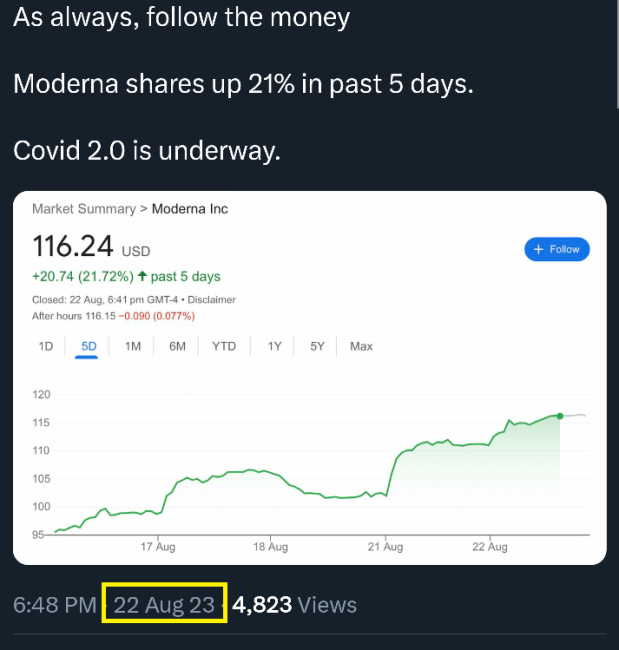619x650 pixels.
Task: Show the 5Y range chart
Action: tap(317, 346)
